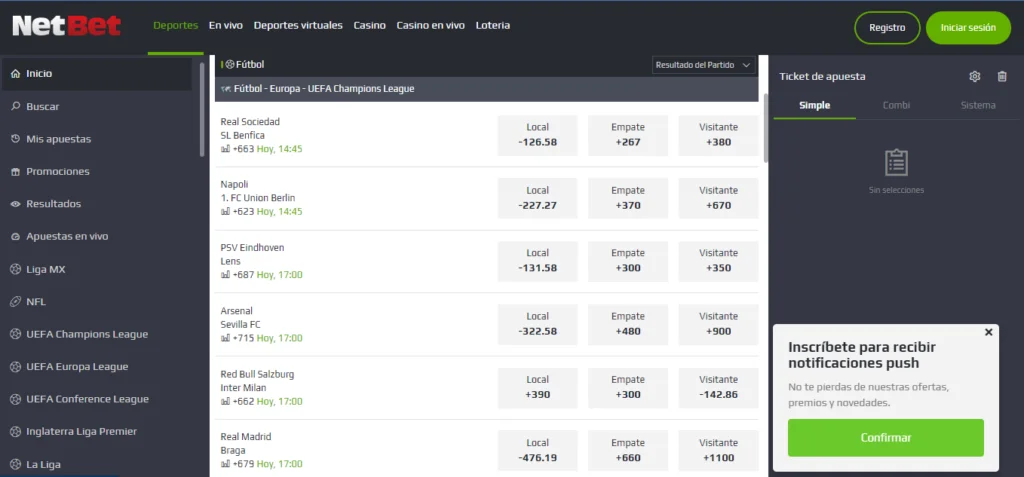Click the Inicio home icon

point(16,74)
